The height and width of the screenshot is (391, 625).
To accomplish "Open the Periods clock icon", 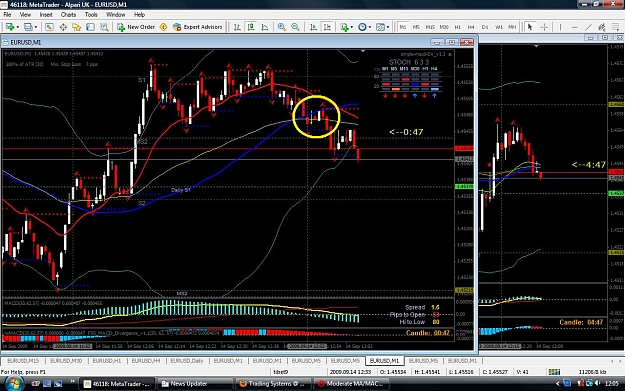I will [x=362, y=27].
